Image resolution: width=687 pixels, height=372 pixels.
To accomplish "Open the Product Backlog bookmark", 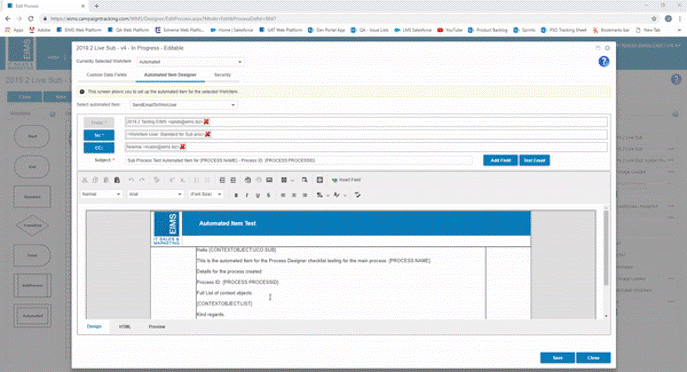I will click(x=488, y=30).
